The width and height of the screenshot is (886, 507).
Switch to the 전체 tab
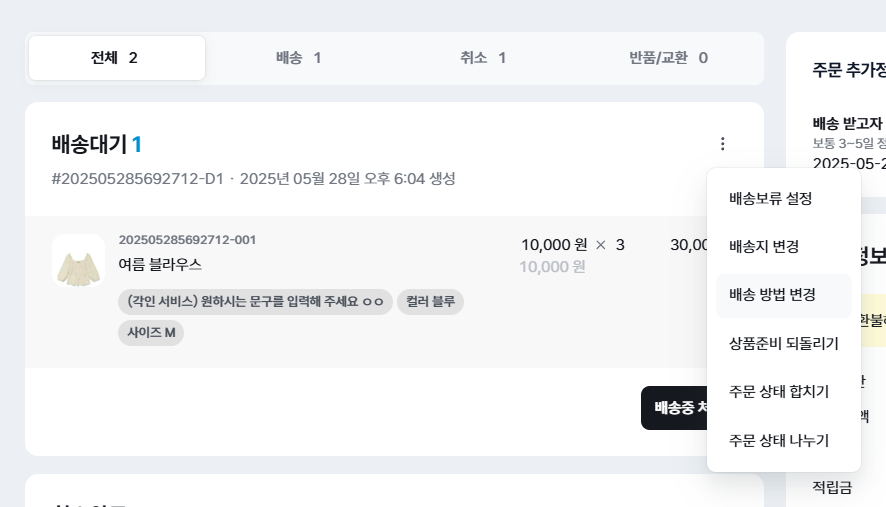point(116,58)
